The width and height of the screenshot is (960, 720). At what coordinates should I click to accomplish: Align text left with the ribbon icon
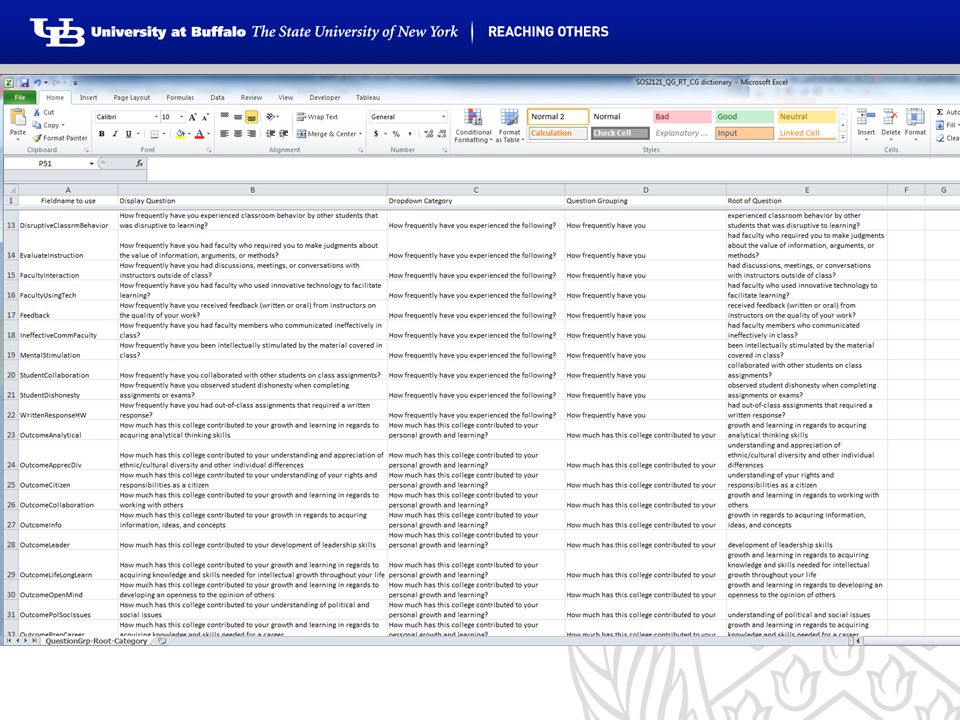click(225, 133)
